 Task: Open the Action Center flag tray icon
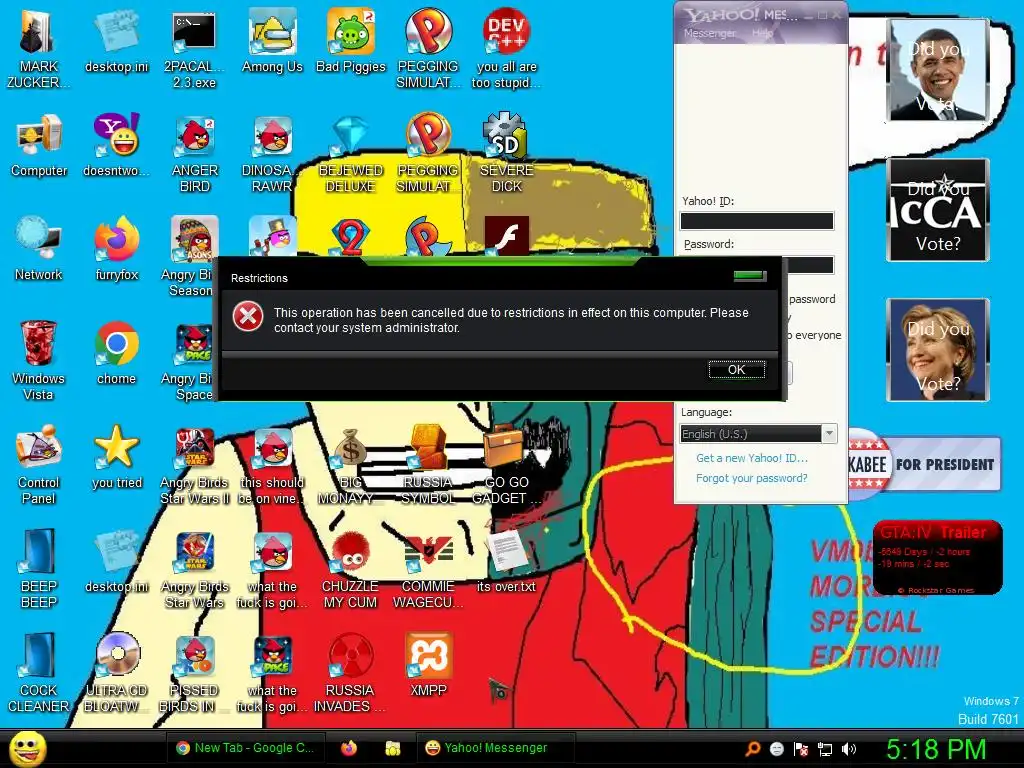[801, 749]
